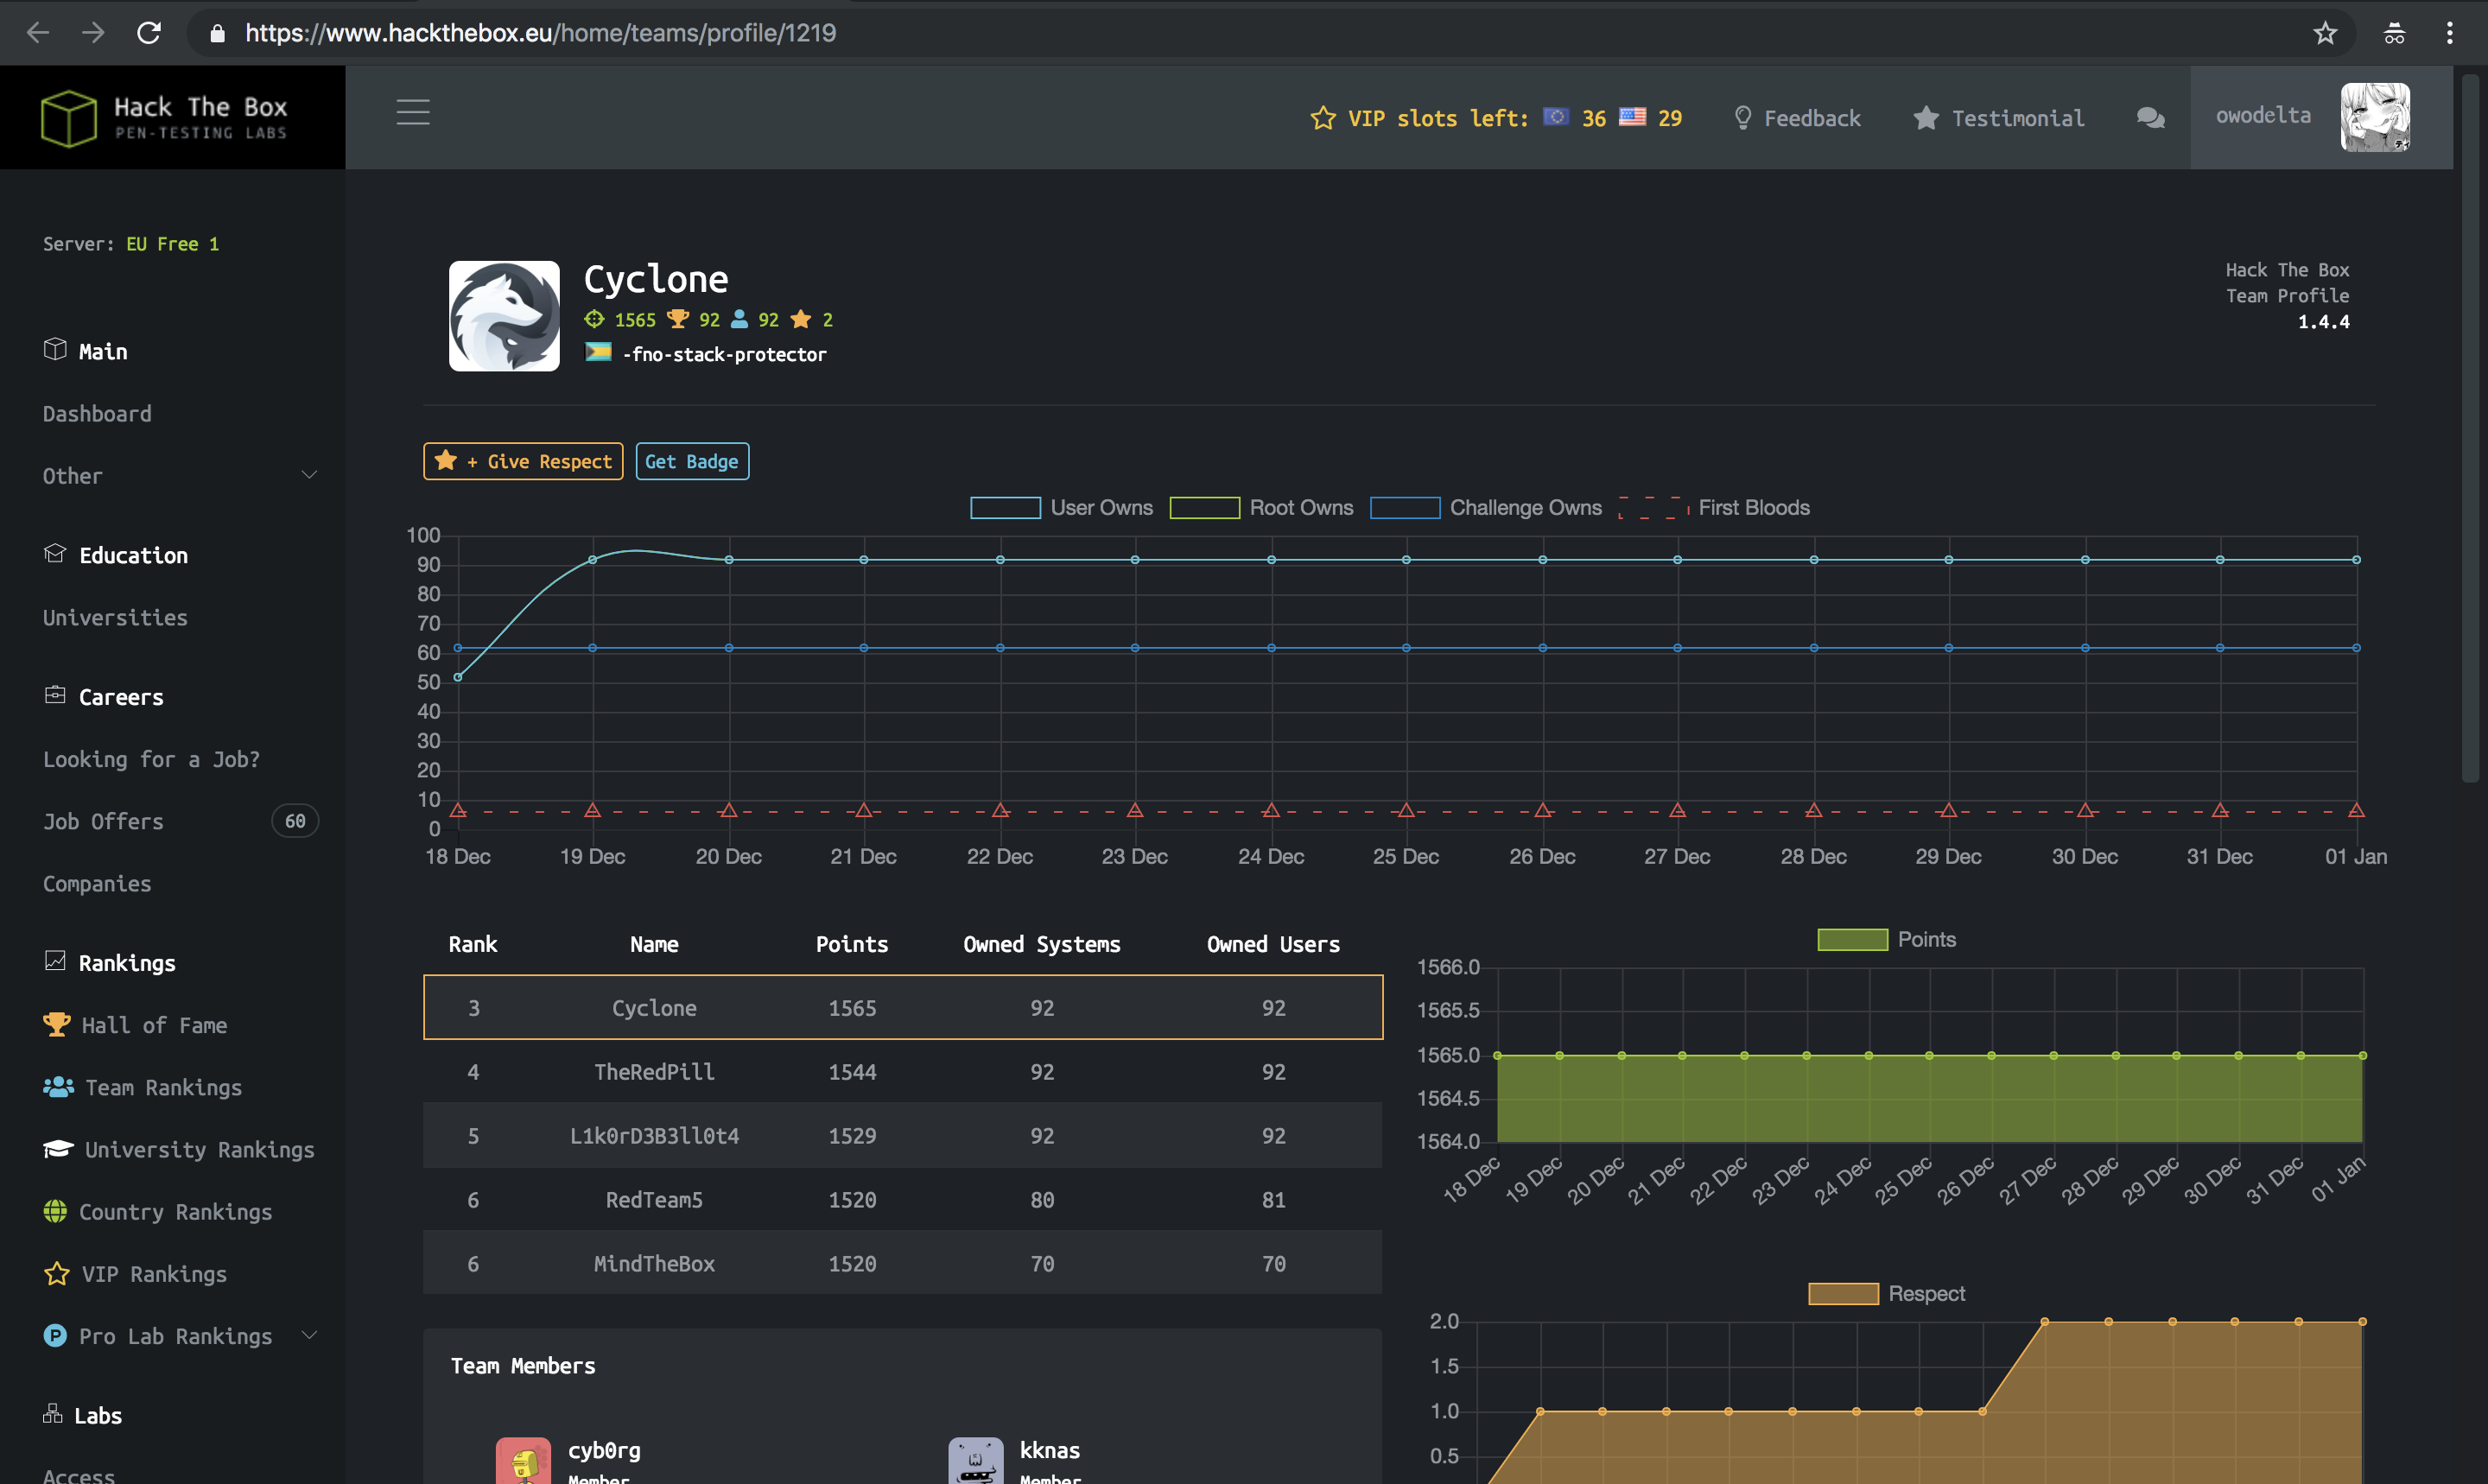The width and height of the screenshot is (2488, 1484).
Task: Select the RedTeam5 ranking row
Action: [x=903, y=1199]
